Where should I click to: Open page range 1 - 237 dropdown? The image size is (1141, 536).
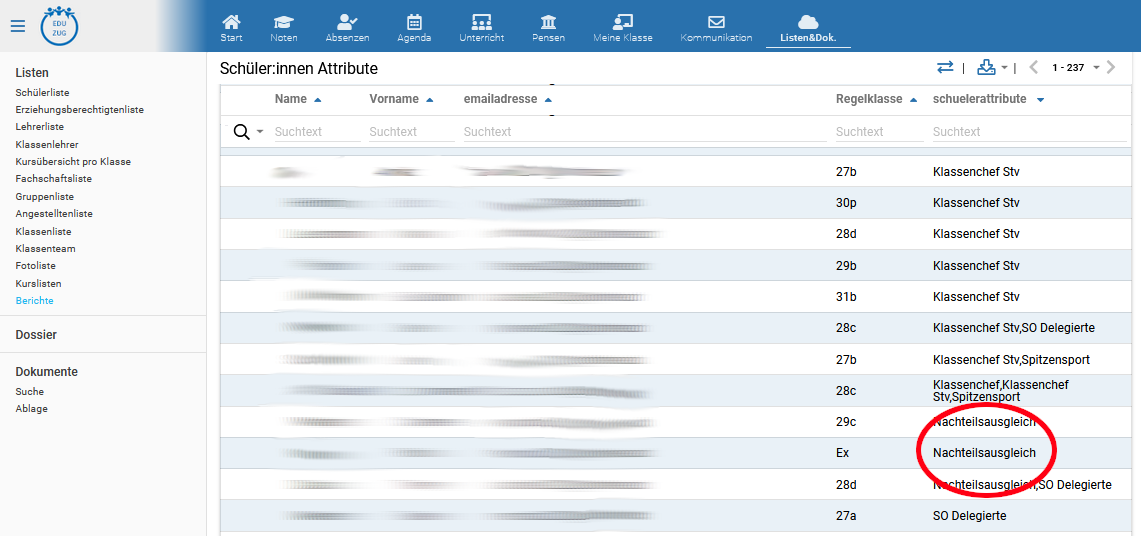click(1096, 68)
